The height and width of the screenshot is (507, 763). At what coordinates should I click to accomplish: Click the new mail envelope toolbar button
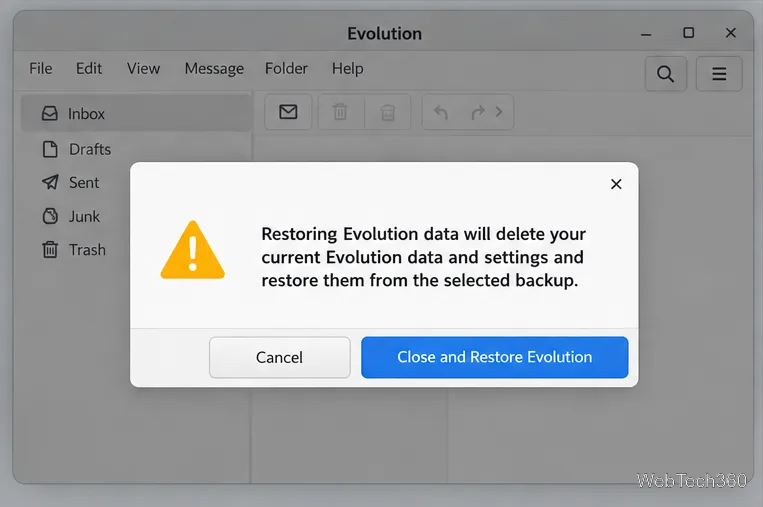(288, 112)
